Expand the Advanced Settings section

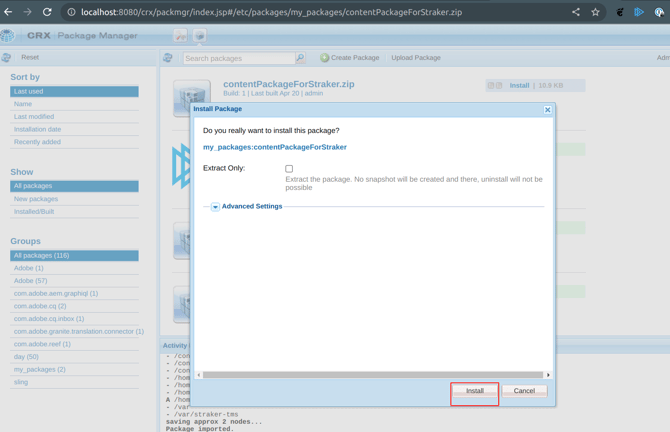pos(215,207)
